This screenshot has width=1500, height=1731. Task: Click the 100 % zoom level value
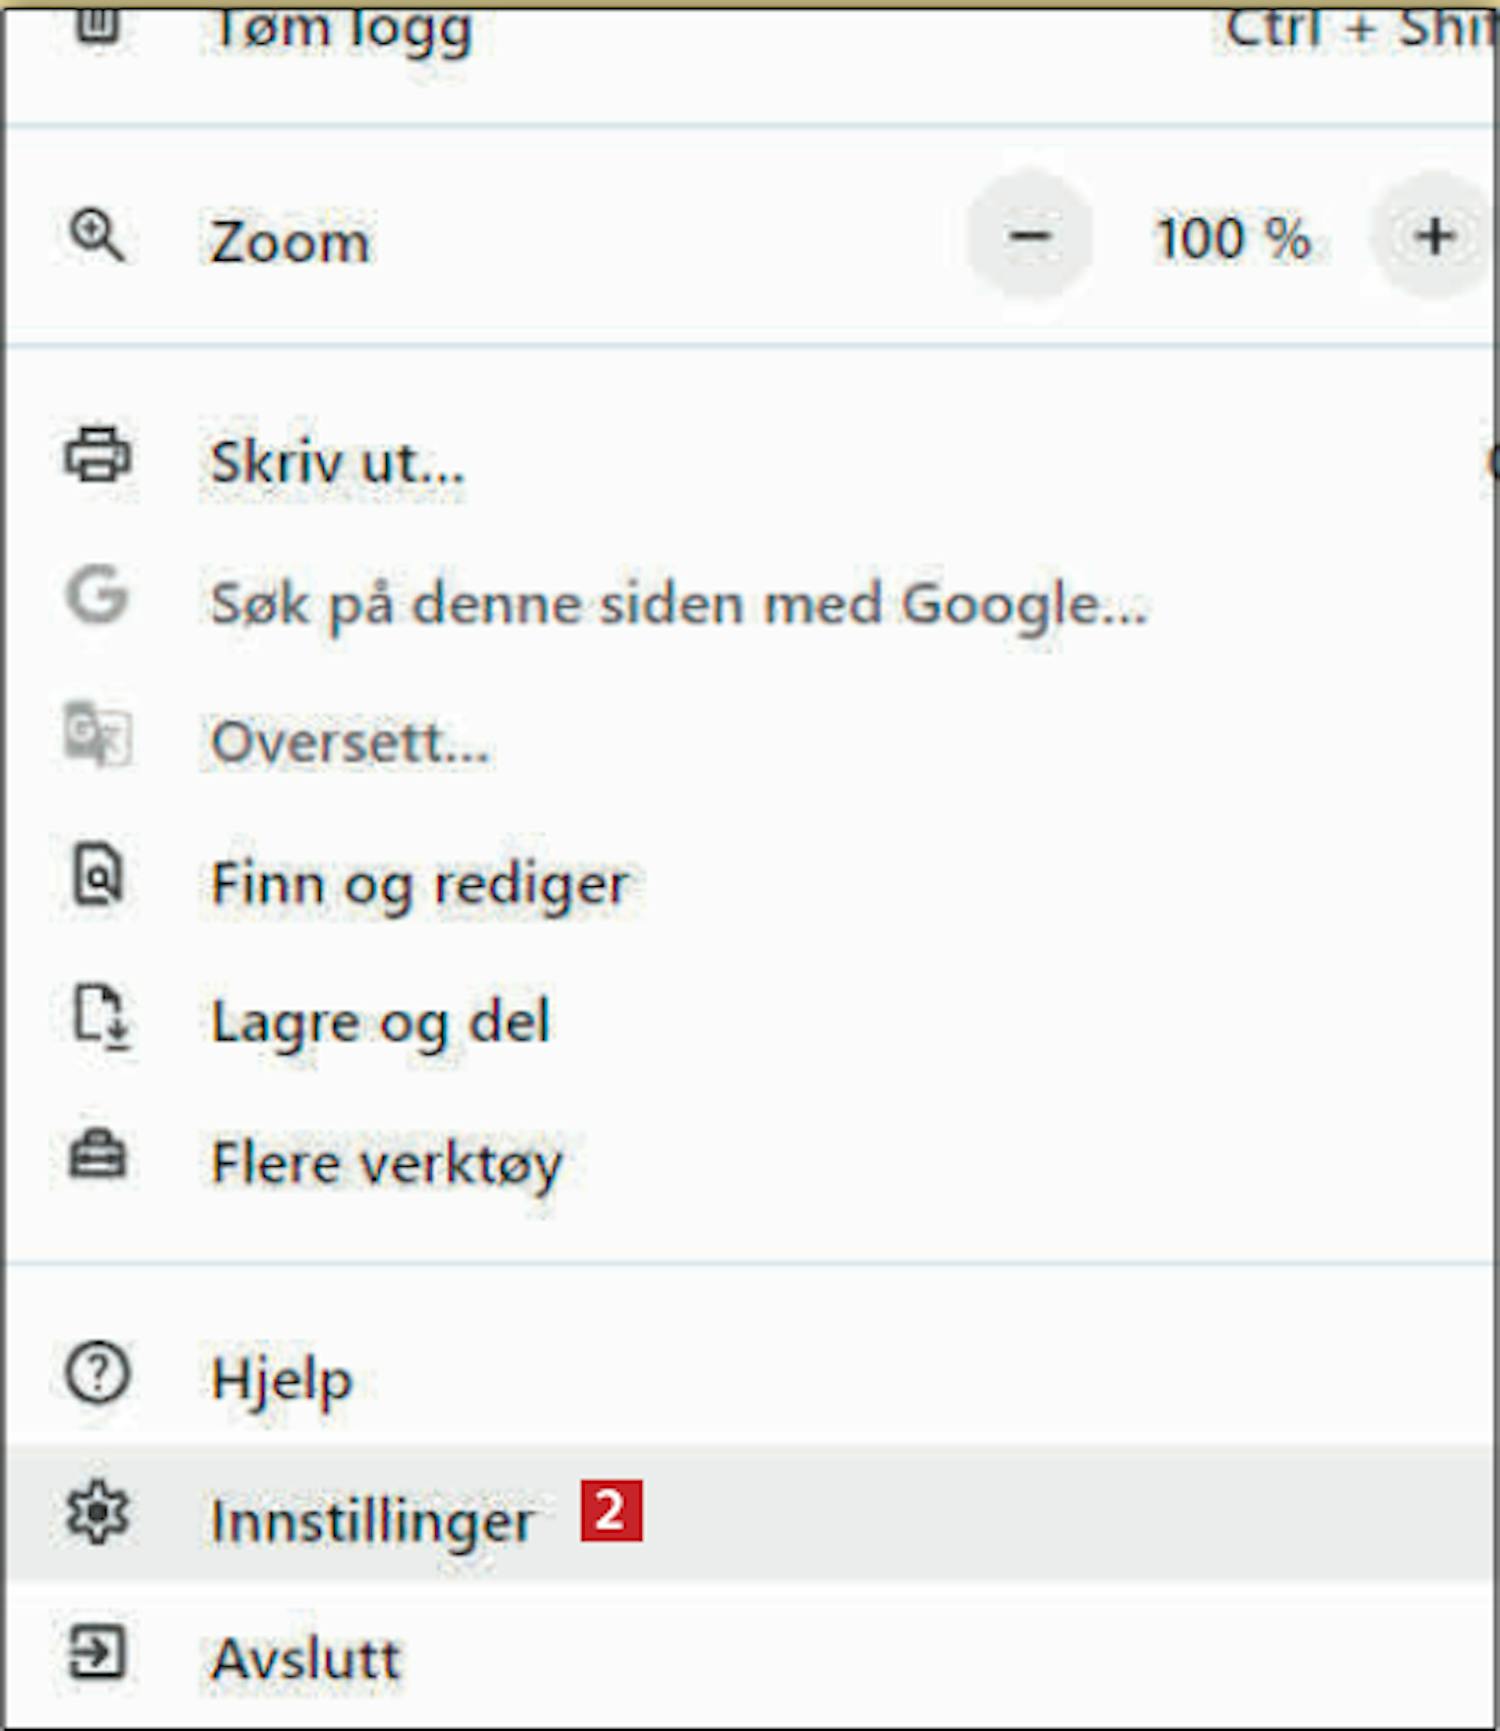[x=1232, y=238]
